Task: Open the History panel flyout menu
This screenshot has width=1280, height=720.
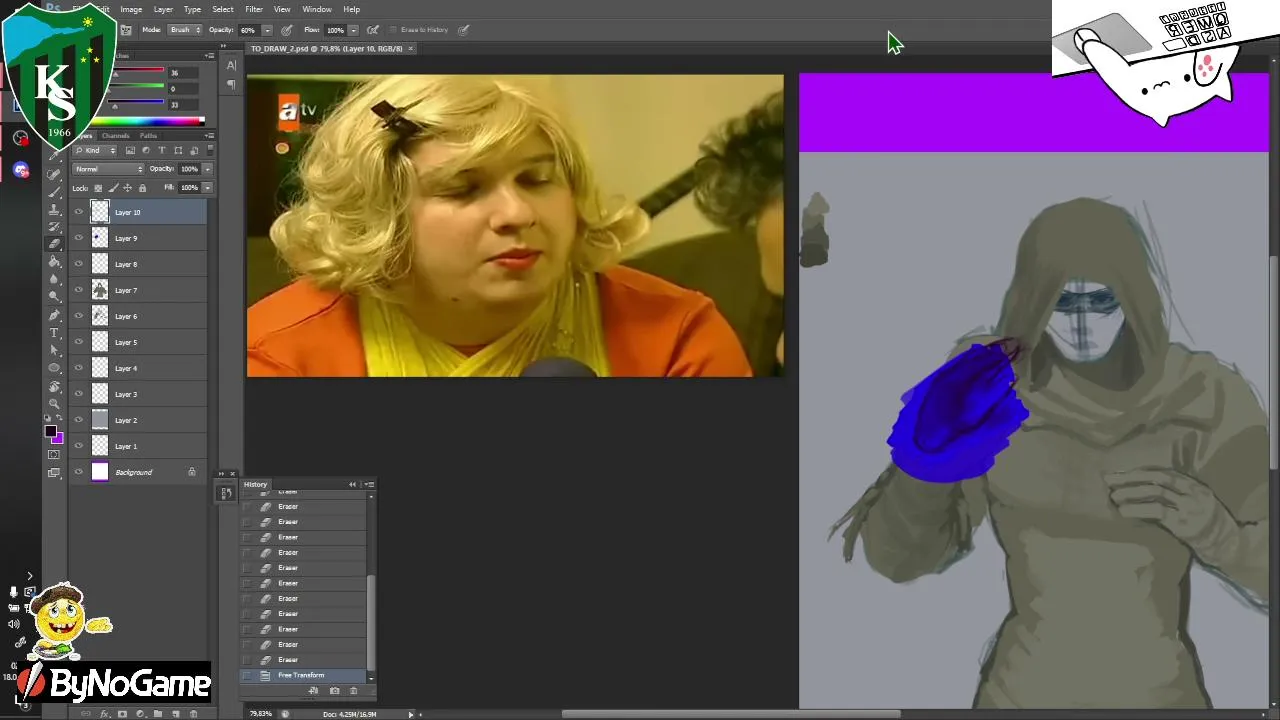Action: tap(370, 485)
